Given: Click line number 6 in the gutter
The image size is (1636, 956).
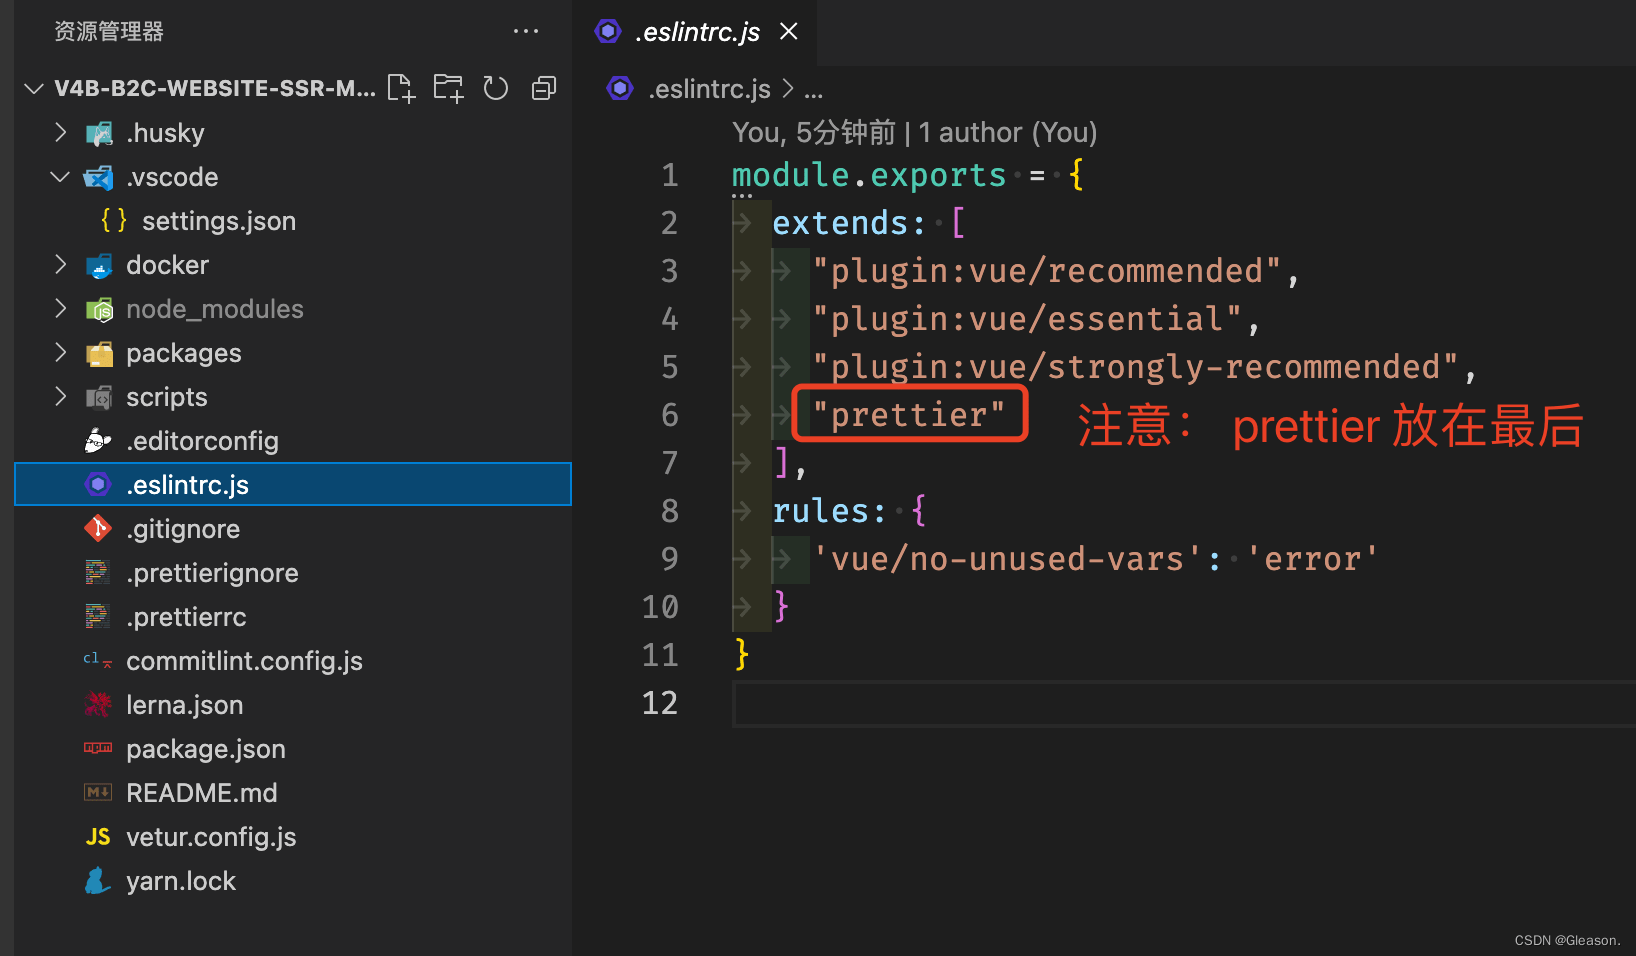Looking at the screenshot, I should coord(669,414).
